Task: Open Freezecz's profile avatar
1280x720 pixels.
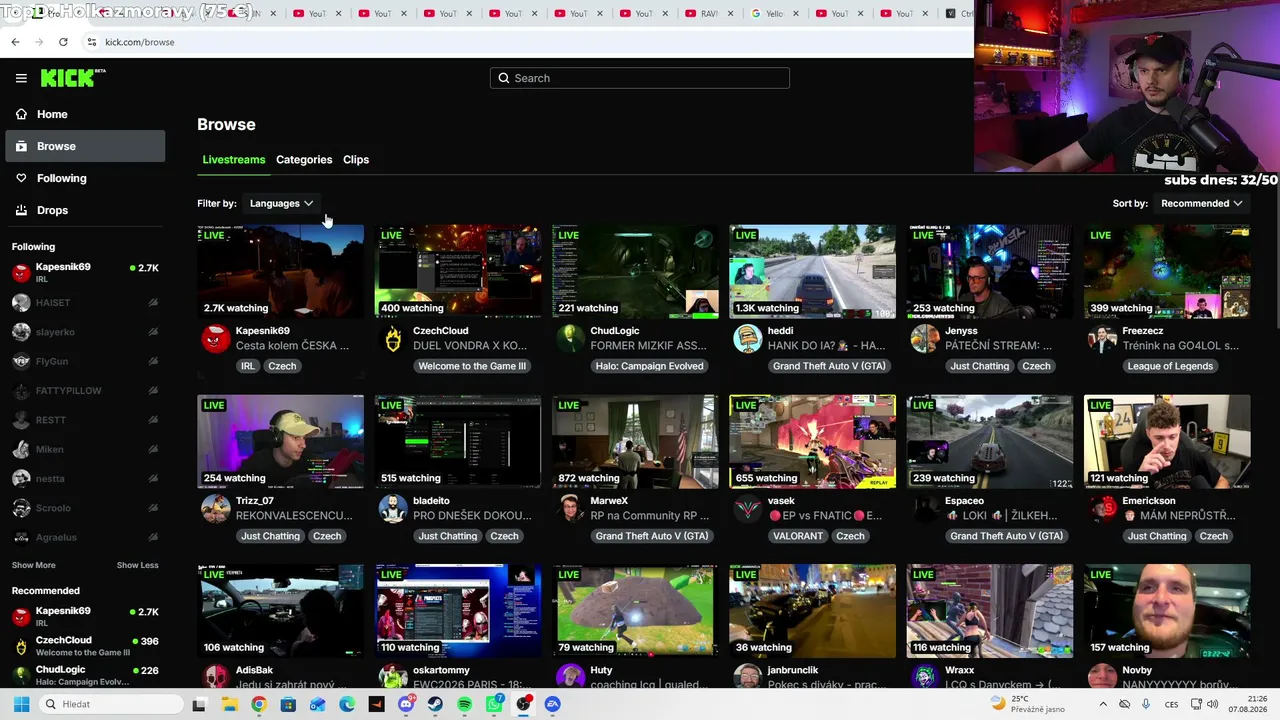Action: (x=1102, y=339)
